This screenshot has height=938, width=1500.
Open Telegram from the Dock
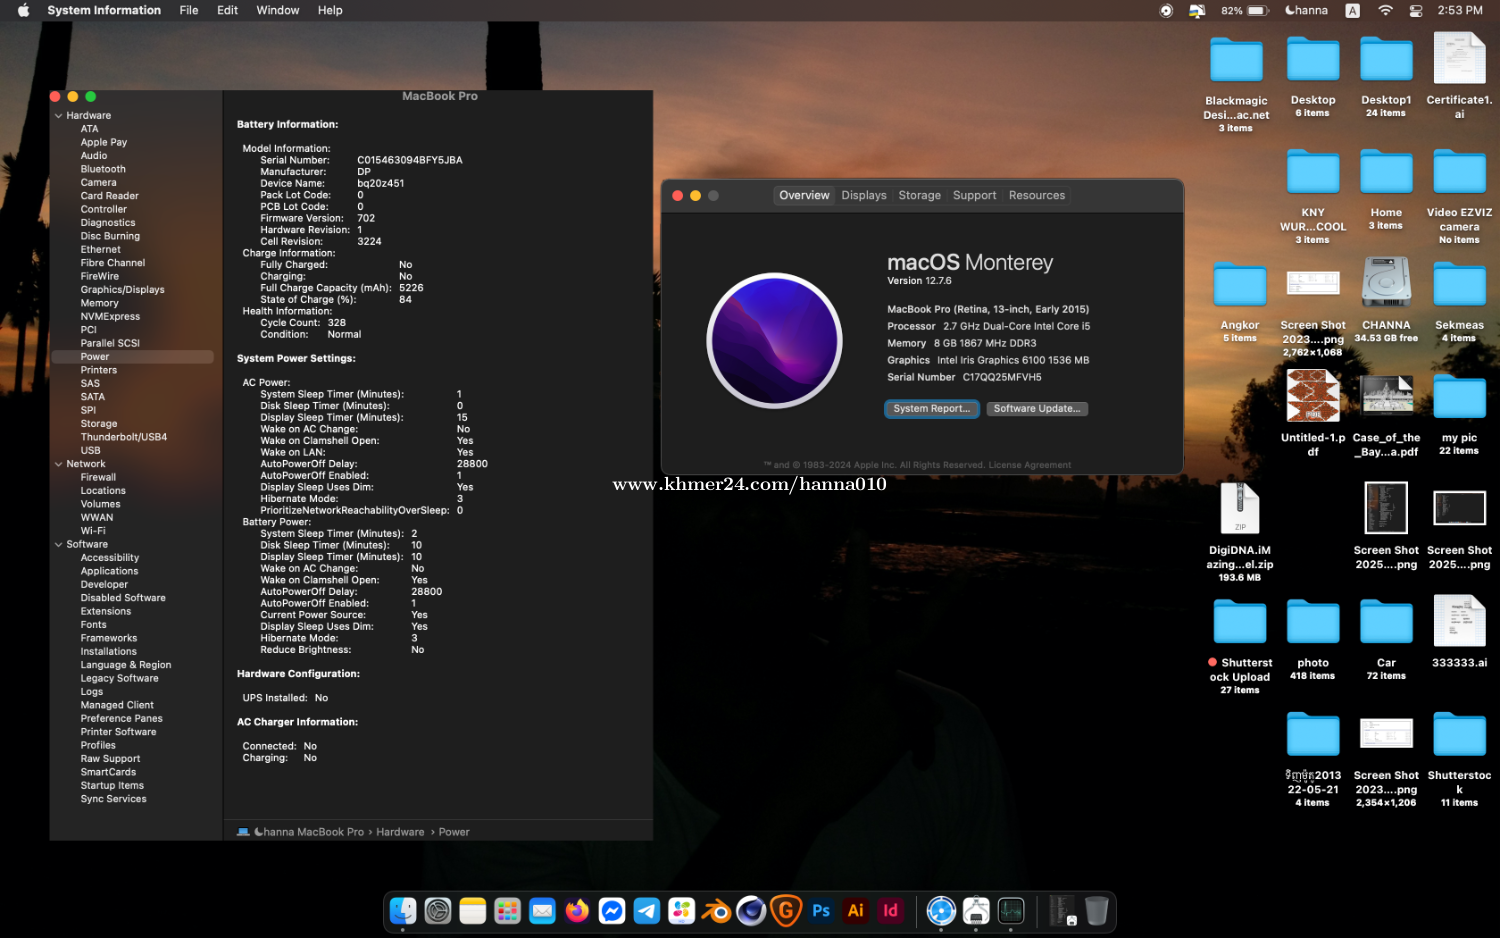[647, 910]
